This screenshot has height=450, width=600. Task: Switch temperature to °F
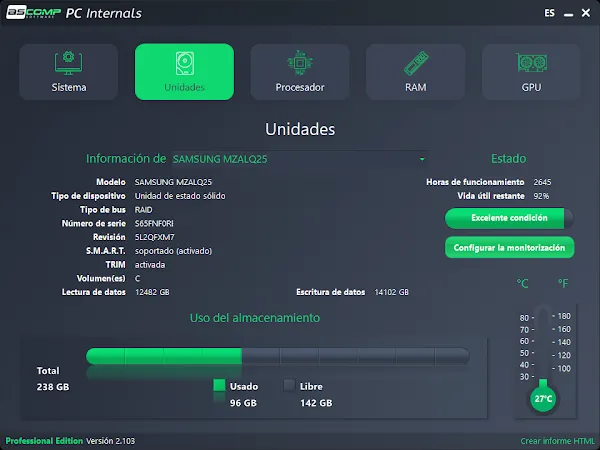(x=563, y=284)
